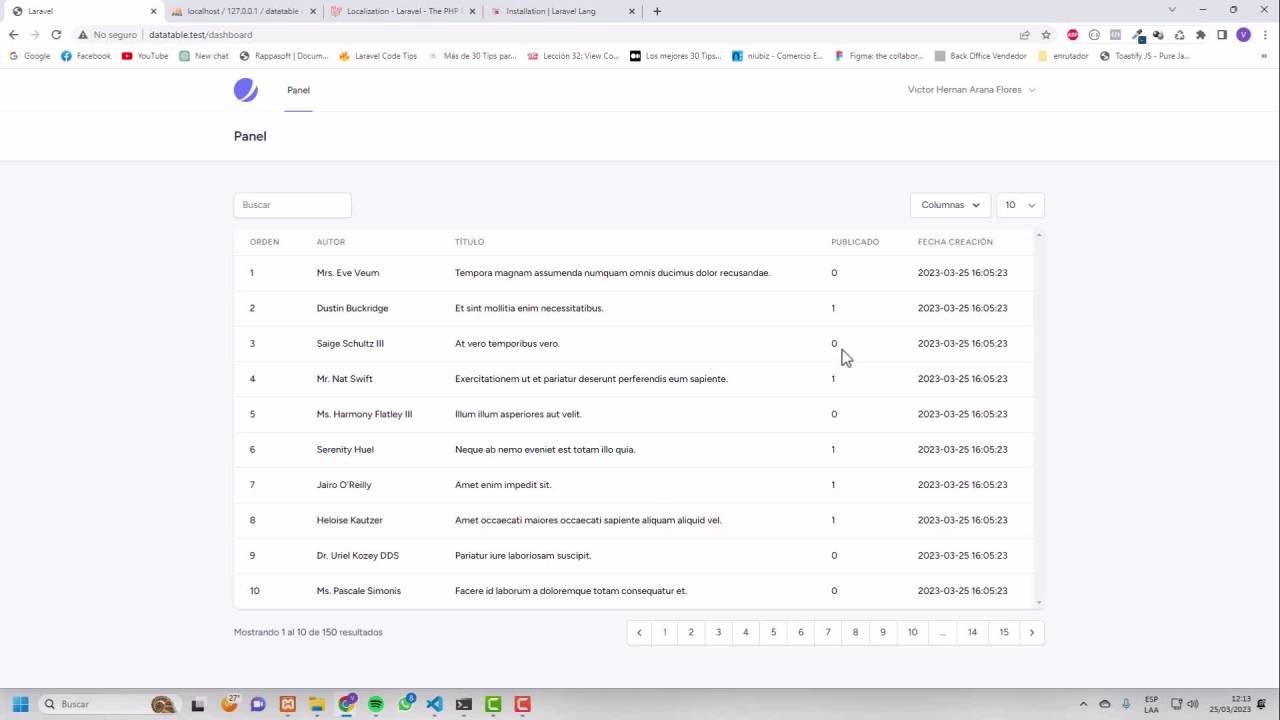This screenshot has height=720, width=1280.
Task: Go to page 5 of the results
Action: point(773,632)
